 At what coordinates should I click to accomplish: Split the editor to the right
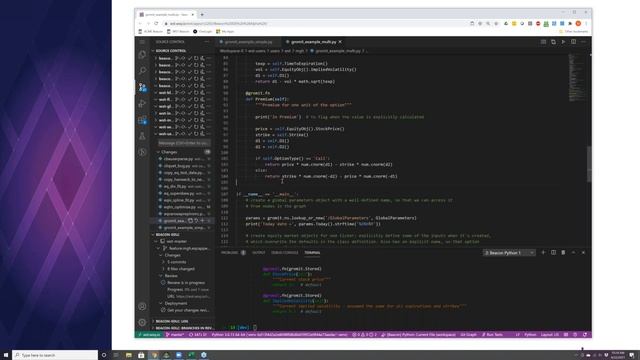[573, 42]
